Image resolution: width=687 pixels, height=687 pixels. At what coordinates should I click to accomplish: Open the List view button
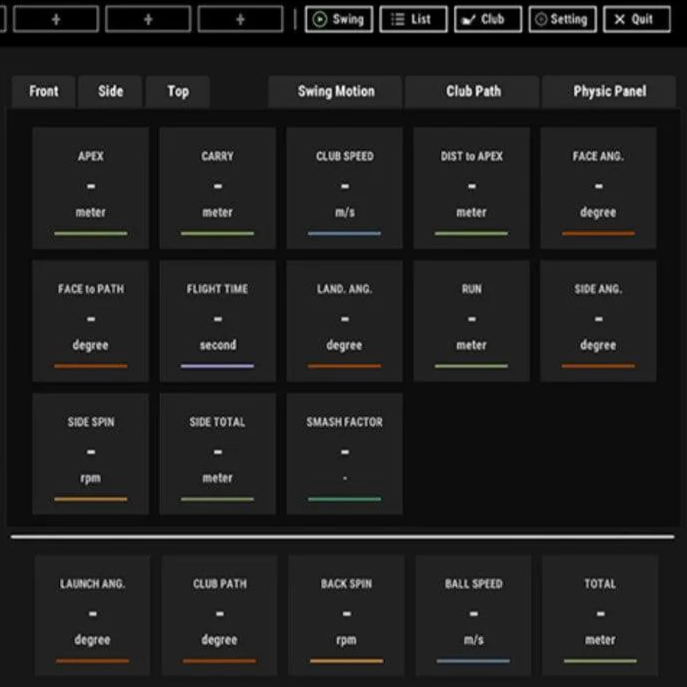coord(413,19)
